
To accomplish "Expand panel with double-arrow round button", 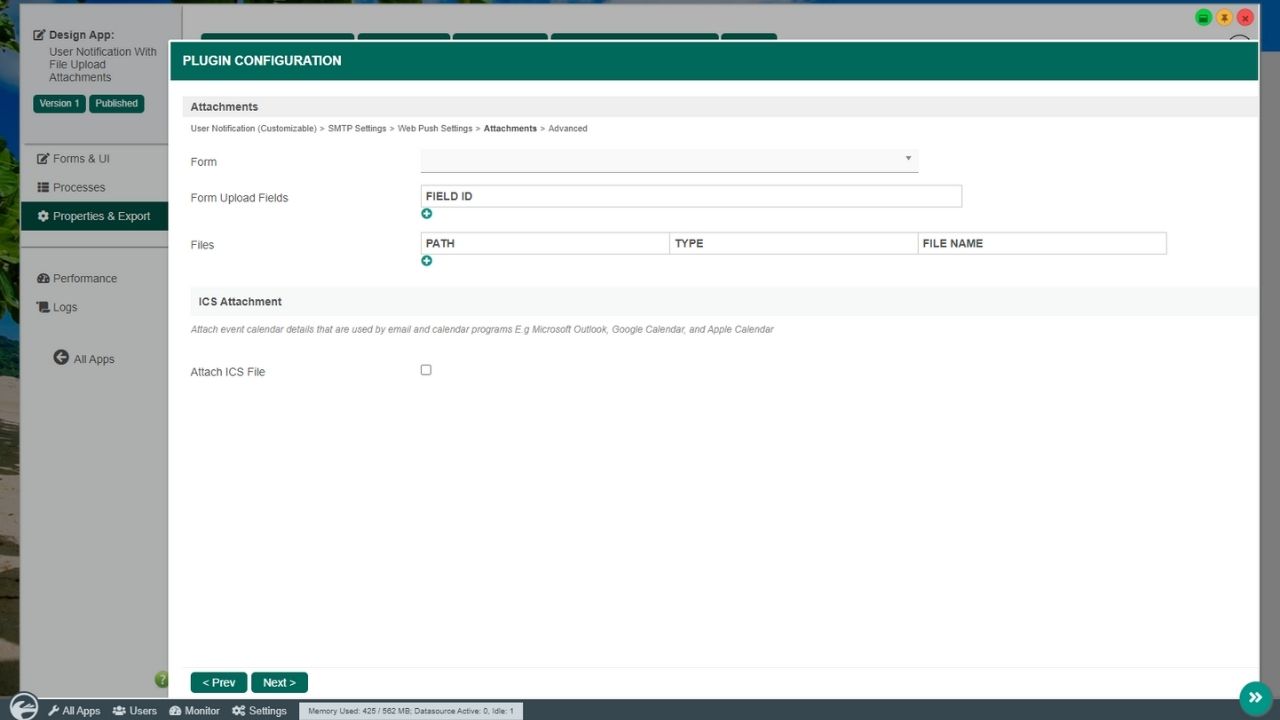I will [x=1255, y=697].
